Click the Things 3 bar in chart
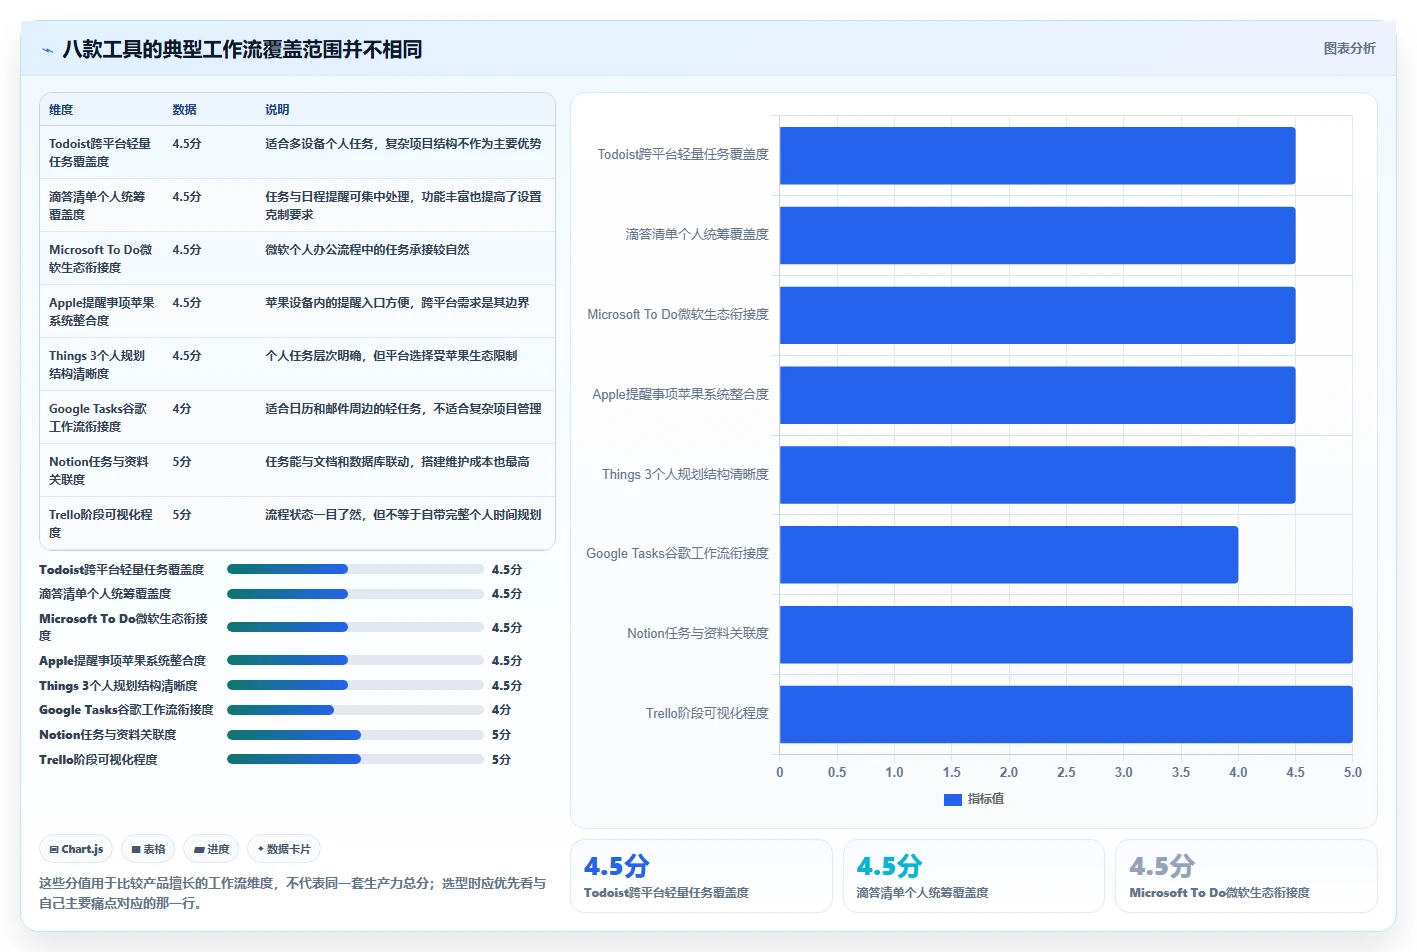This screenshot has height=952, width=1417. coord(1037,475)
